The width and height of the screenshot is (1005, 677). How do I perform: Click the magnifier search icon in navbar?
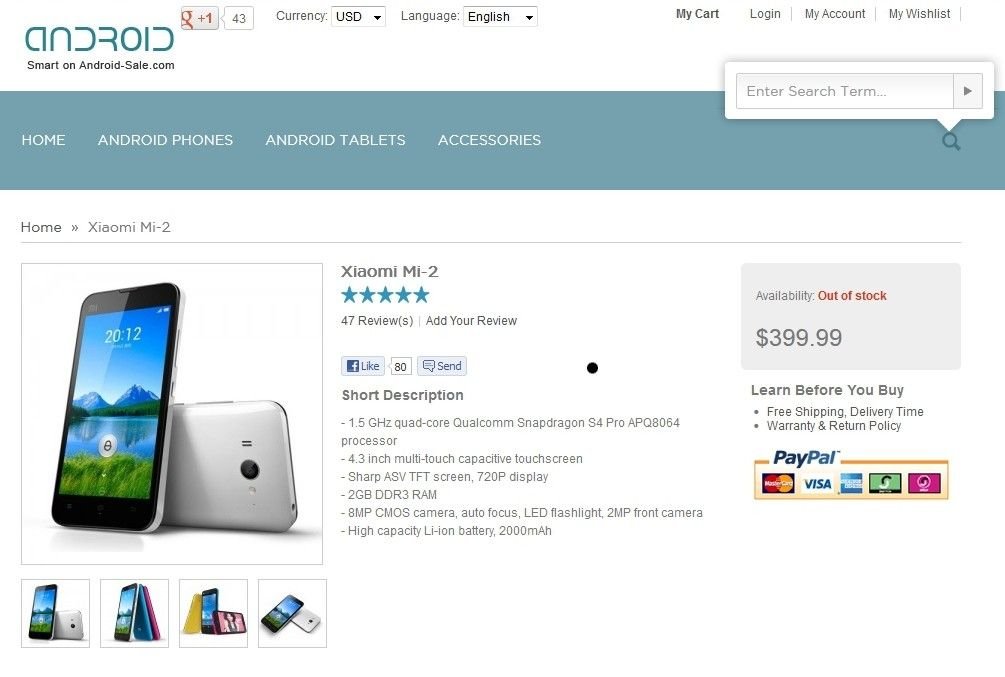click(x=951, y=141)
